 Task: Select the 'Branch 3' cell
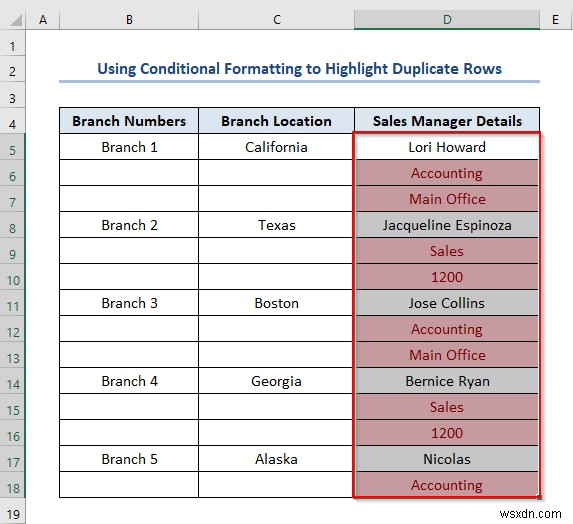coord(129,303)
